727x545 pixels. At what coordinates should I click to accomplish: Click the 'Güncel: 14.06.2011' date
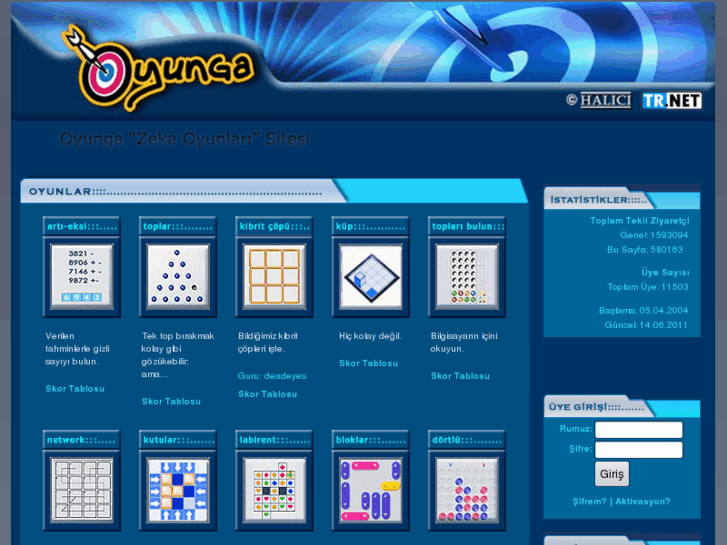pos(646,325)
